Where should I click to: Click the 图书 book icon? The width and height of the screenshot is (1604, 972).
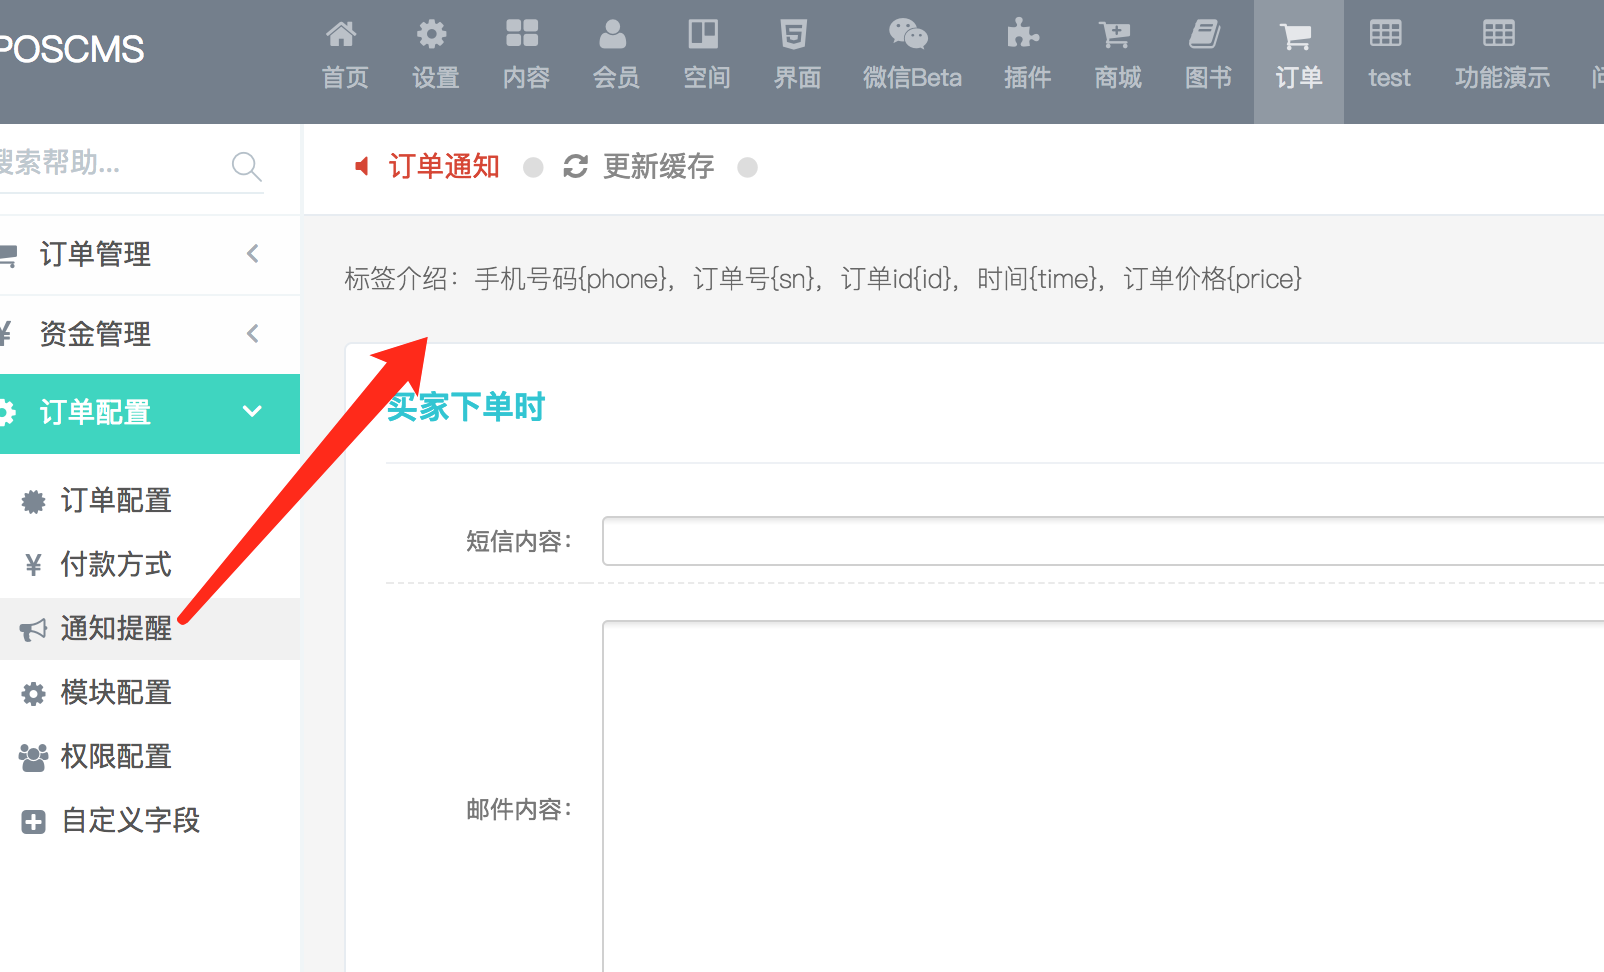[x=1205, y=34]
